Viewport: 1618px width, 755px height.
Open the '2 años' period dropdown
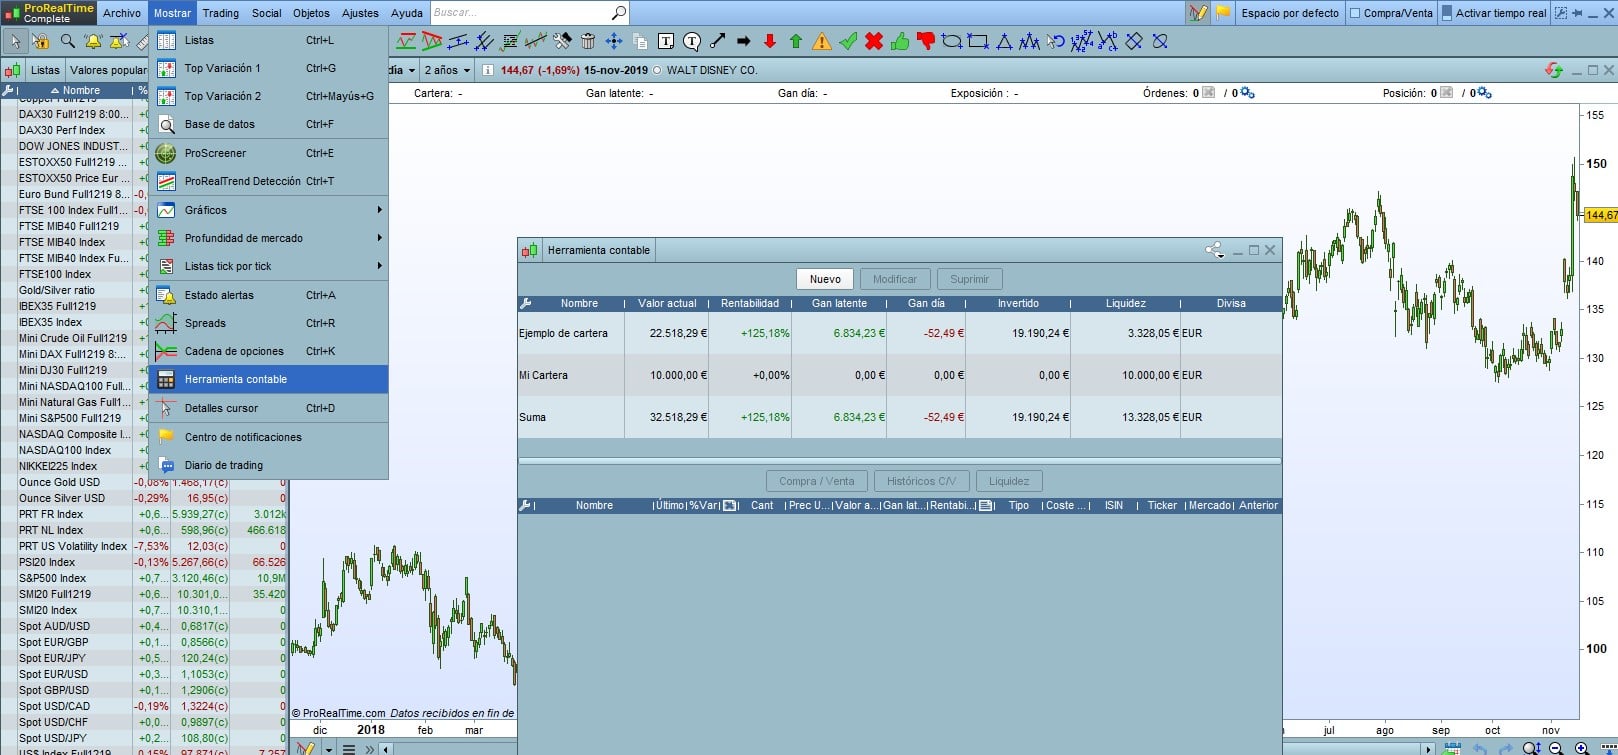tap(446, 70)
